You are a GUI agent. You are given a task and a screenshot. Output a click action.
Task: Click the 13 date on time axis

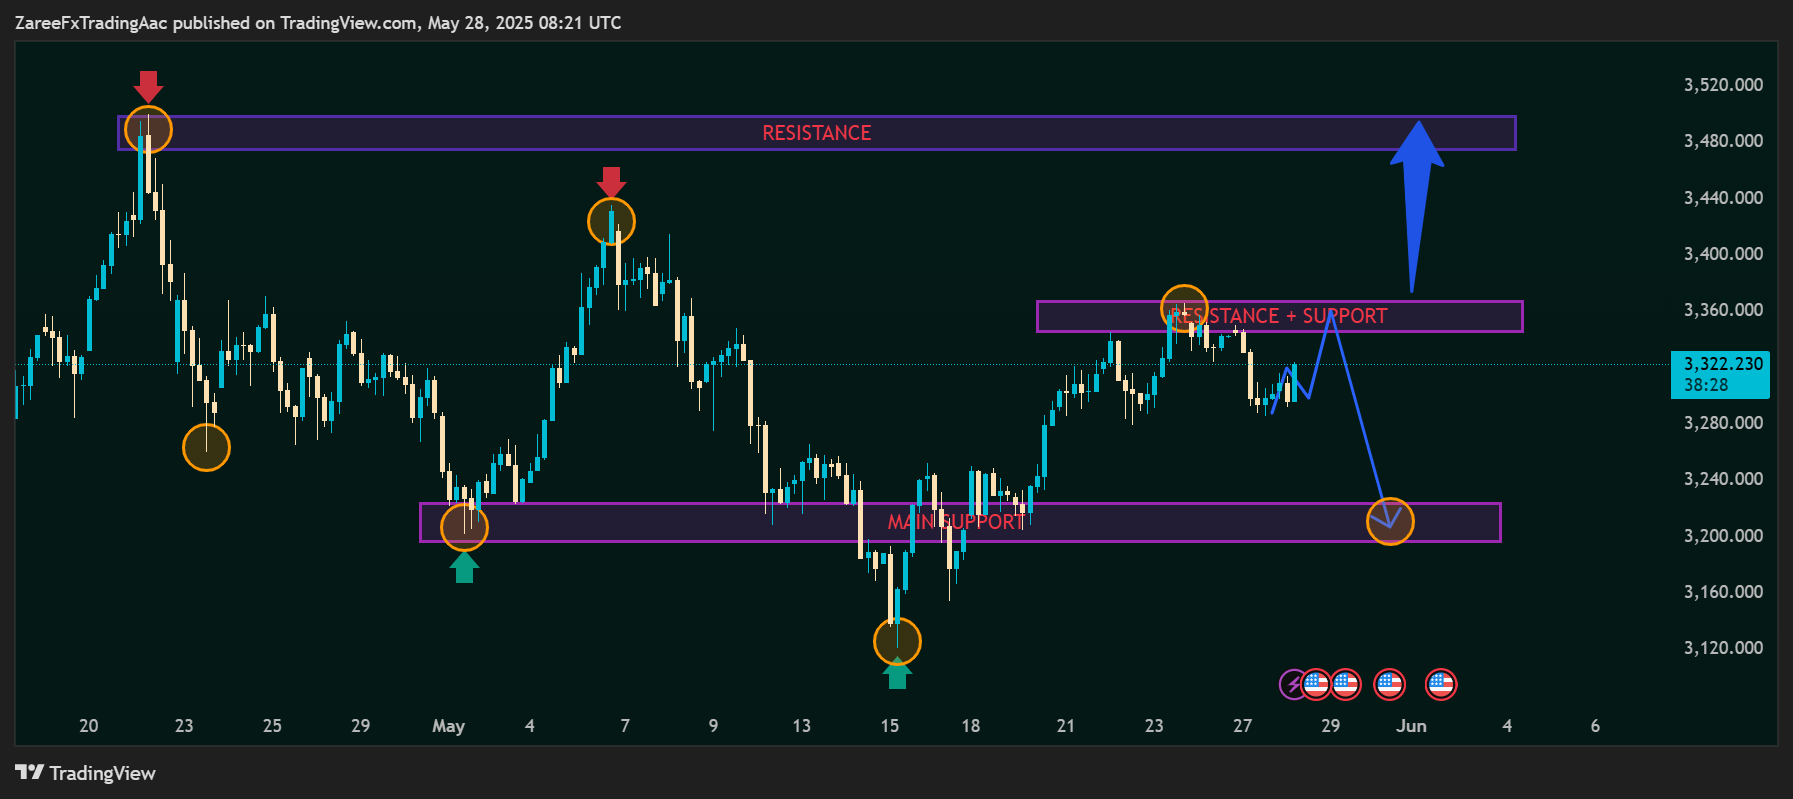pyautogui.click(x=801, y=726)
